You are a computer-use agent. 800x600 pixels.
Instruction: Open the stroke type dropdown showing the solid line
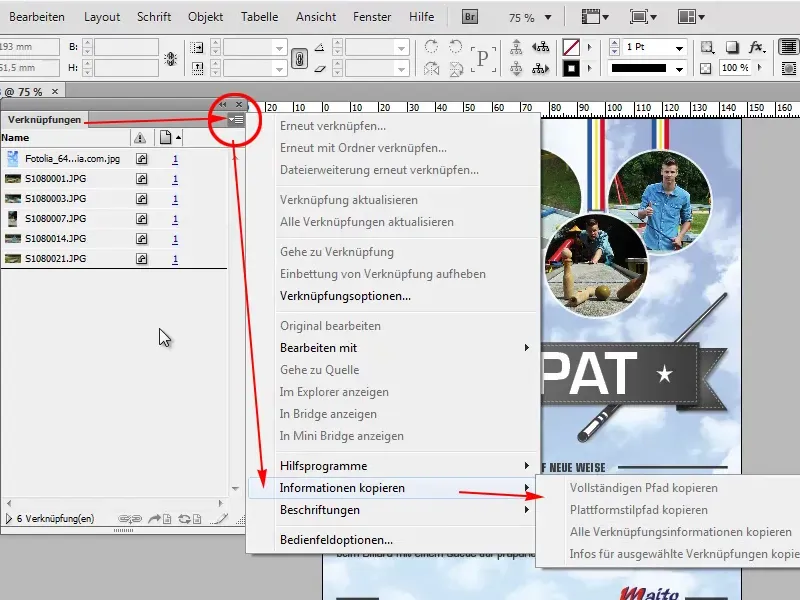(x=681, y=68)
